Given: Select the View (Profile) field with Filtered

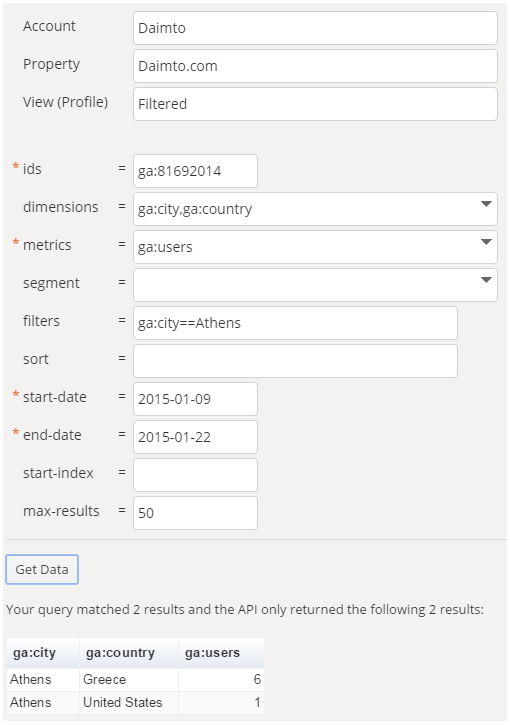Looking at the screenshot, I should click(x=315, y=104).
